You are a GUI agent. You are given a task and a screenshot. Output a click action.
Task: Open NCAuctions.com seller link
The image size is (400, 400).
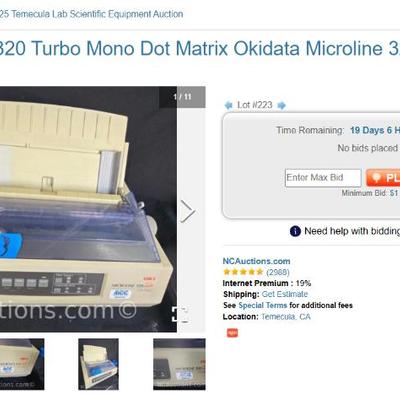[x=256, y=261]
